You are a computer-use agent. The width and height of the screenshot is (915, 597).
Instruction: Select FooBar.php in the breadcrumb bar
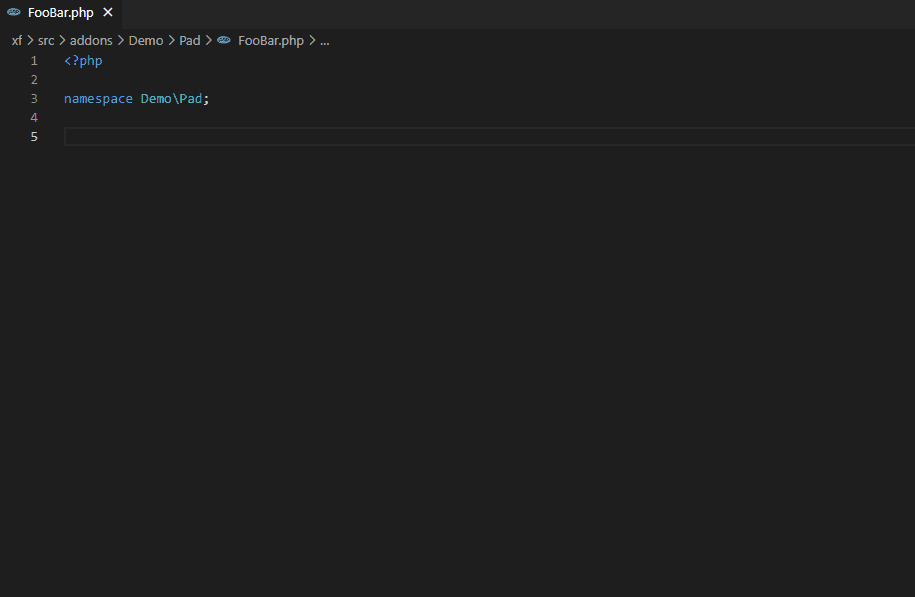pyautogui.click(x=270, y=41)
